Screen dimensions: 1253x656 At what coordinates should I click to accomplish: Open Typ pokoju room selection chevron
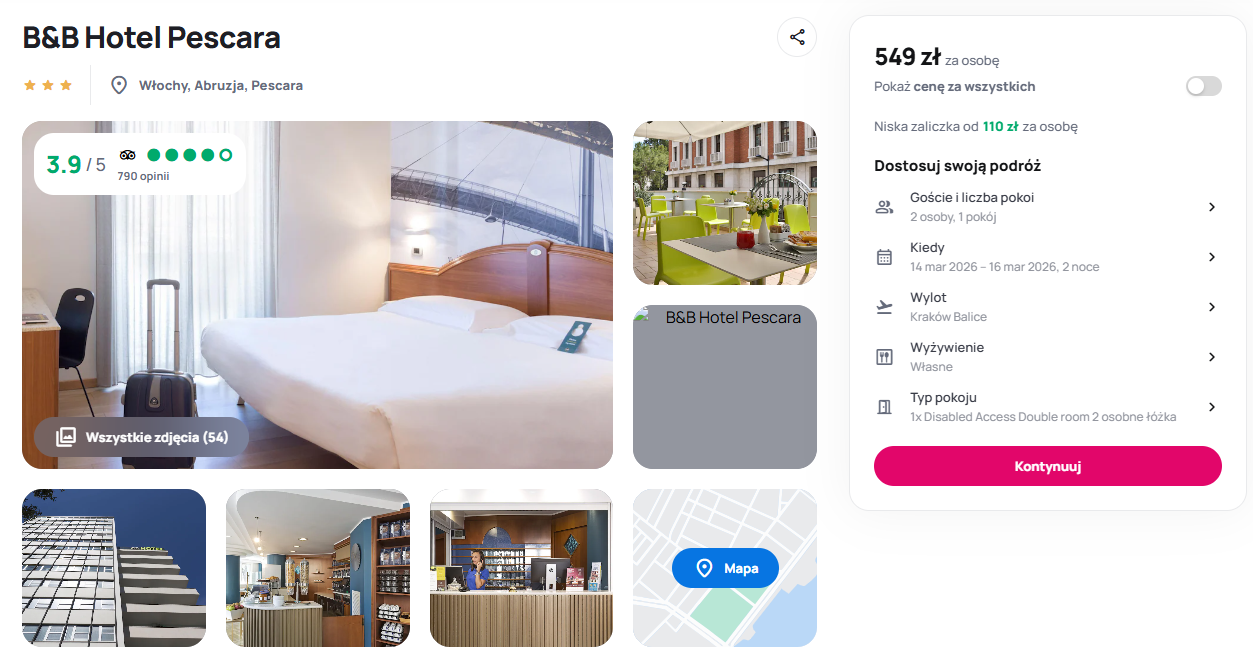1211,407
